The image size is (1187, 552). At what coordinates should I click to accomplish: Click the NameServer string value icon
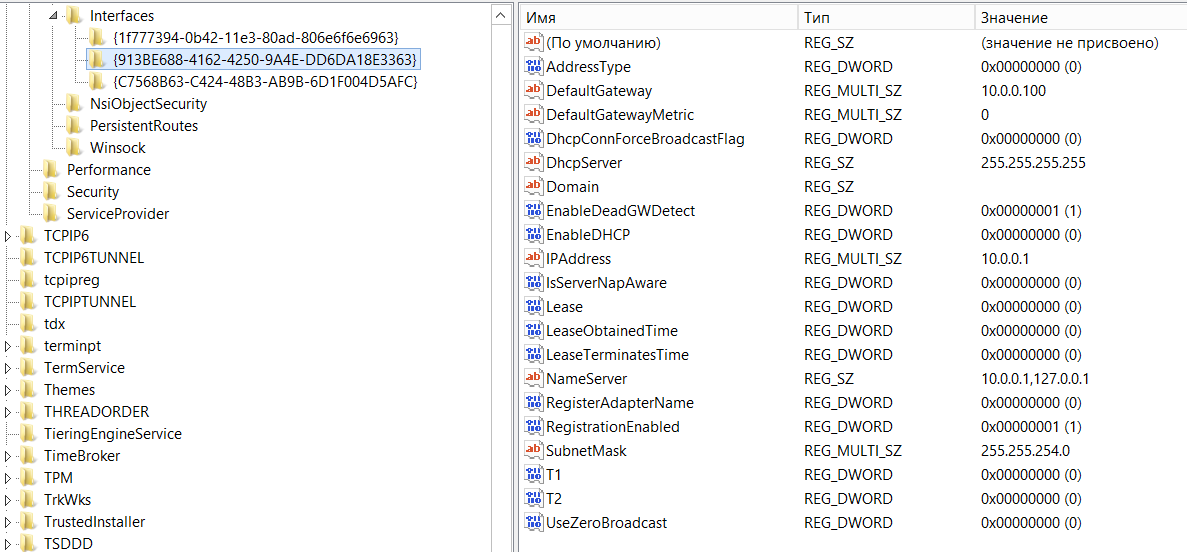tap(533, 379)
